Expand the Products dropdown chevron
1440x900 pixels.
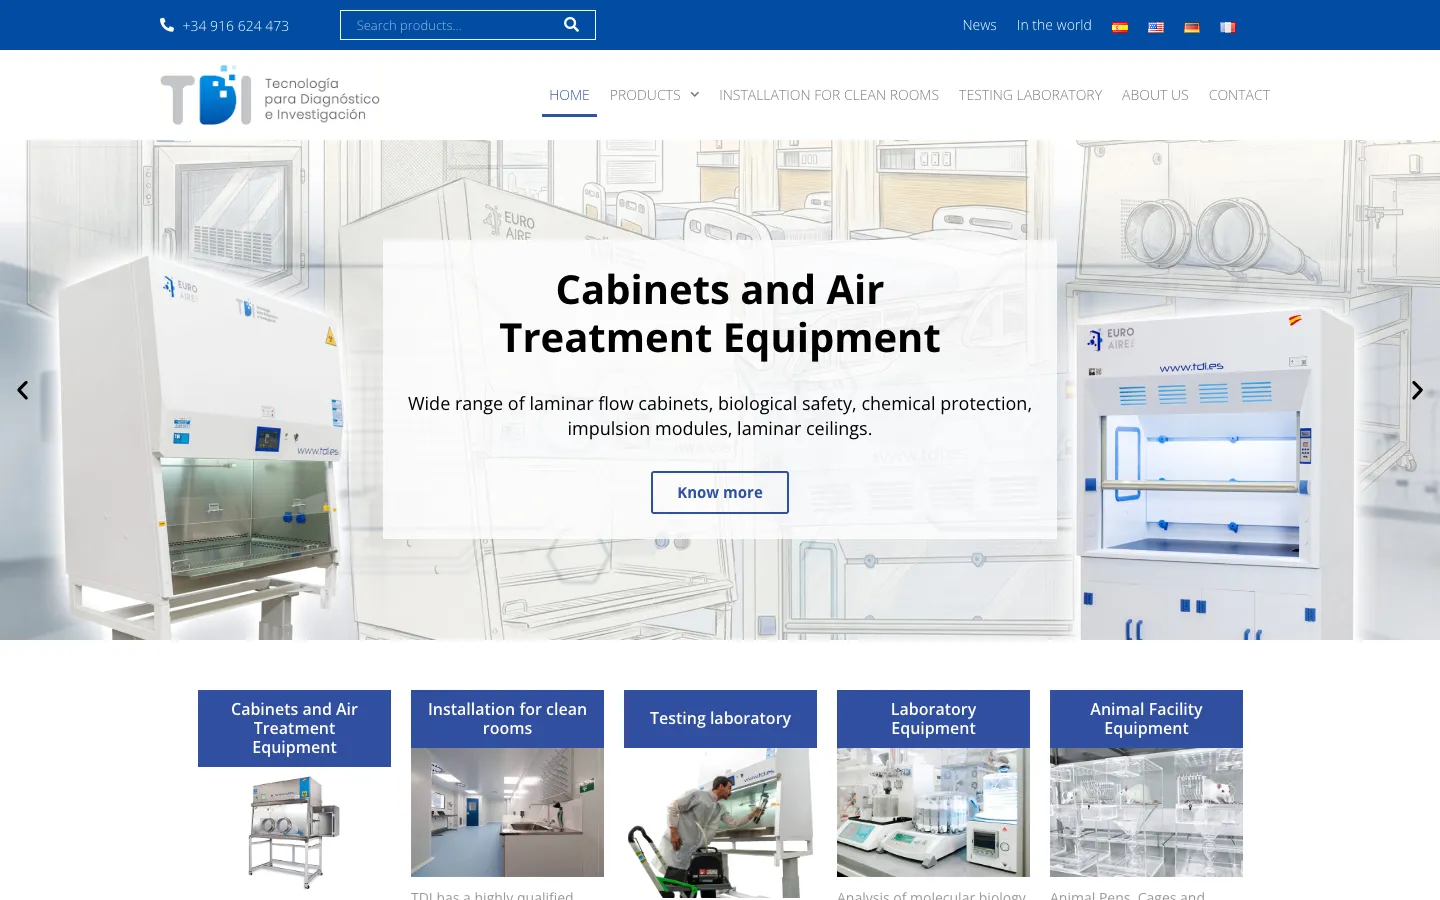click(695, 95)
